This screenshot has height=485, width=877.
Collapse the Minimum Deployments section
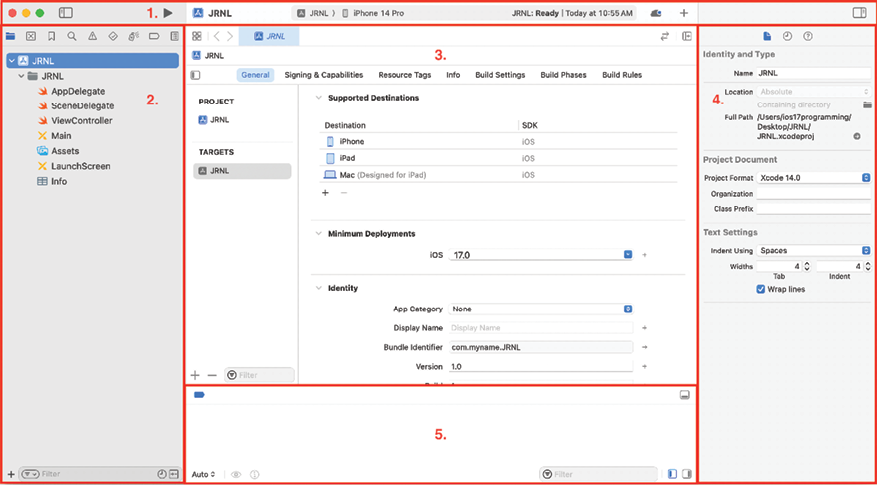click(x=318, y=234)
